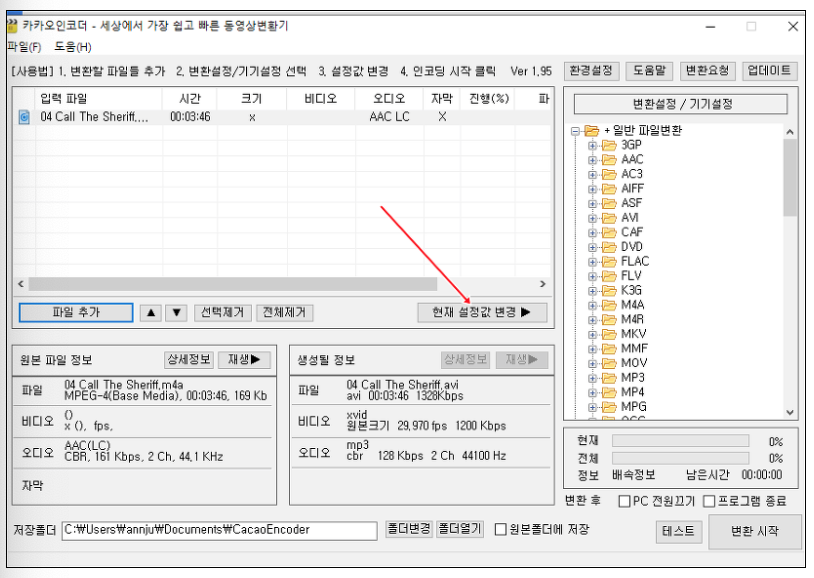The width and height of the screenshot is (814, 578).
Task: Expand the MP4 tree node
Action: (x=592, y=393)
